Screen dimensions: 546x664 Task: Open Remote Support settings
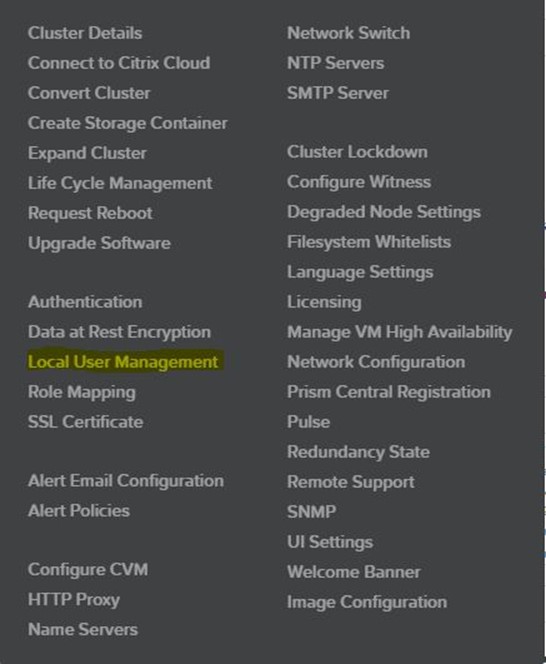coord(351,482)
